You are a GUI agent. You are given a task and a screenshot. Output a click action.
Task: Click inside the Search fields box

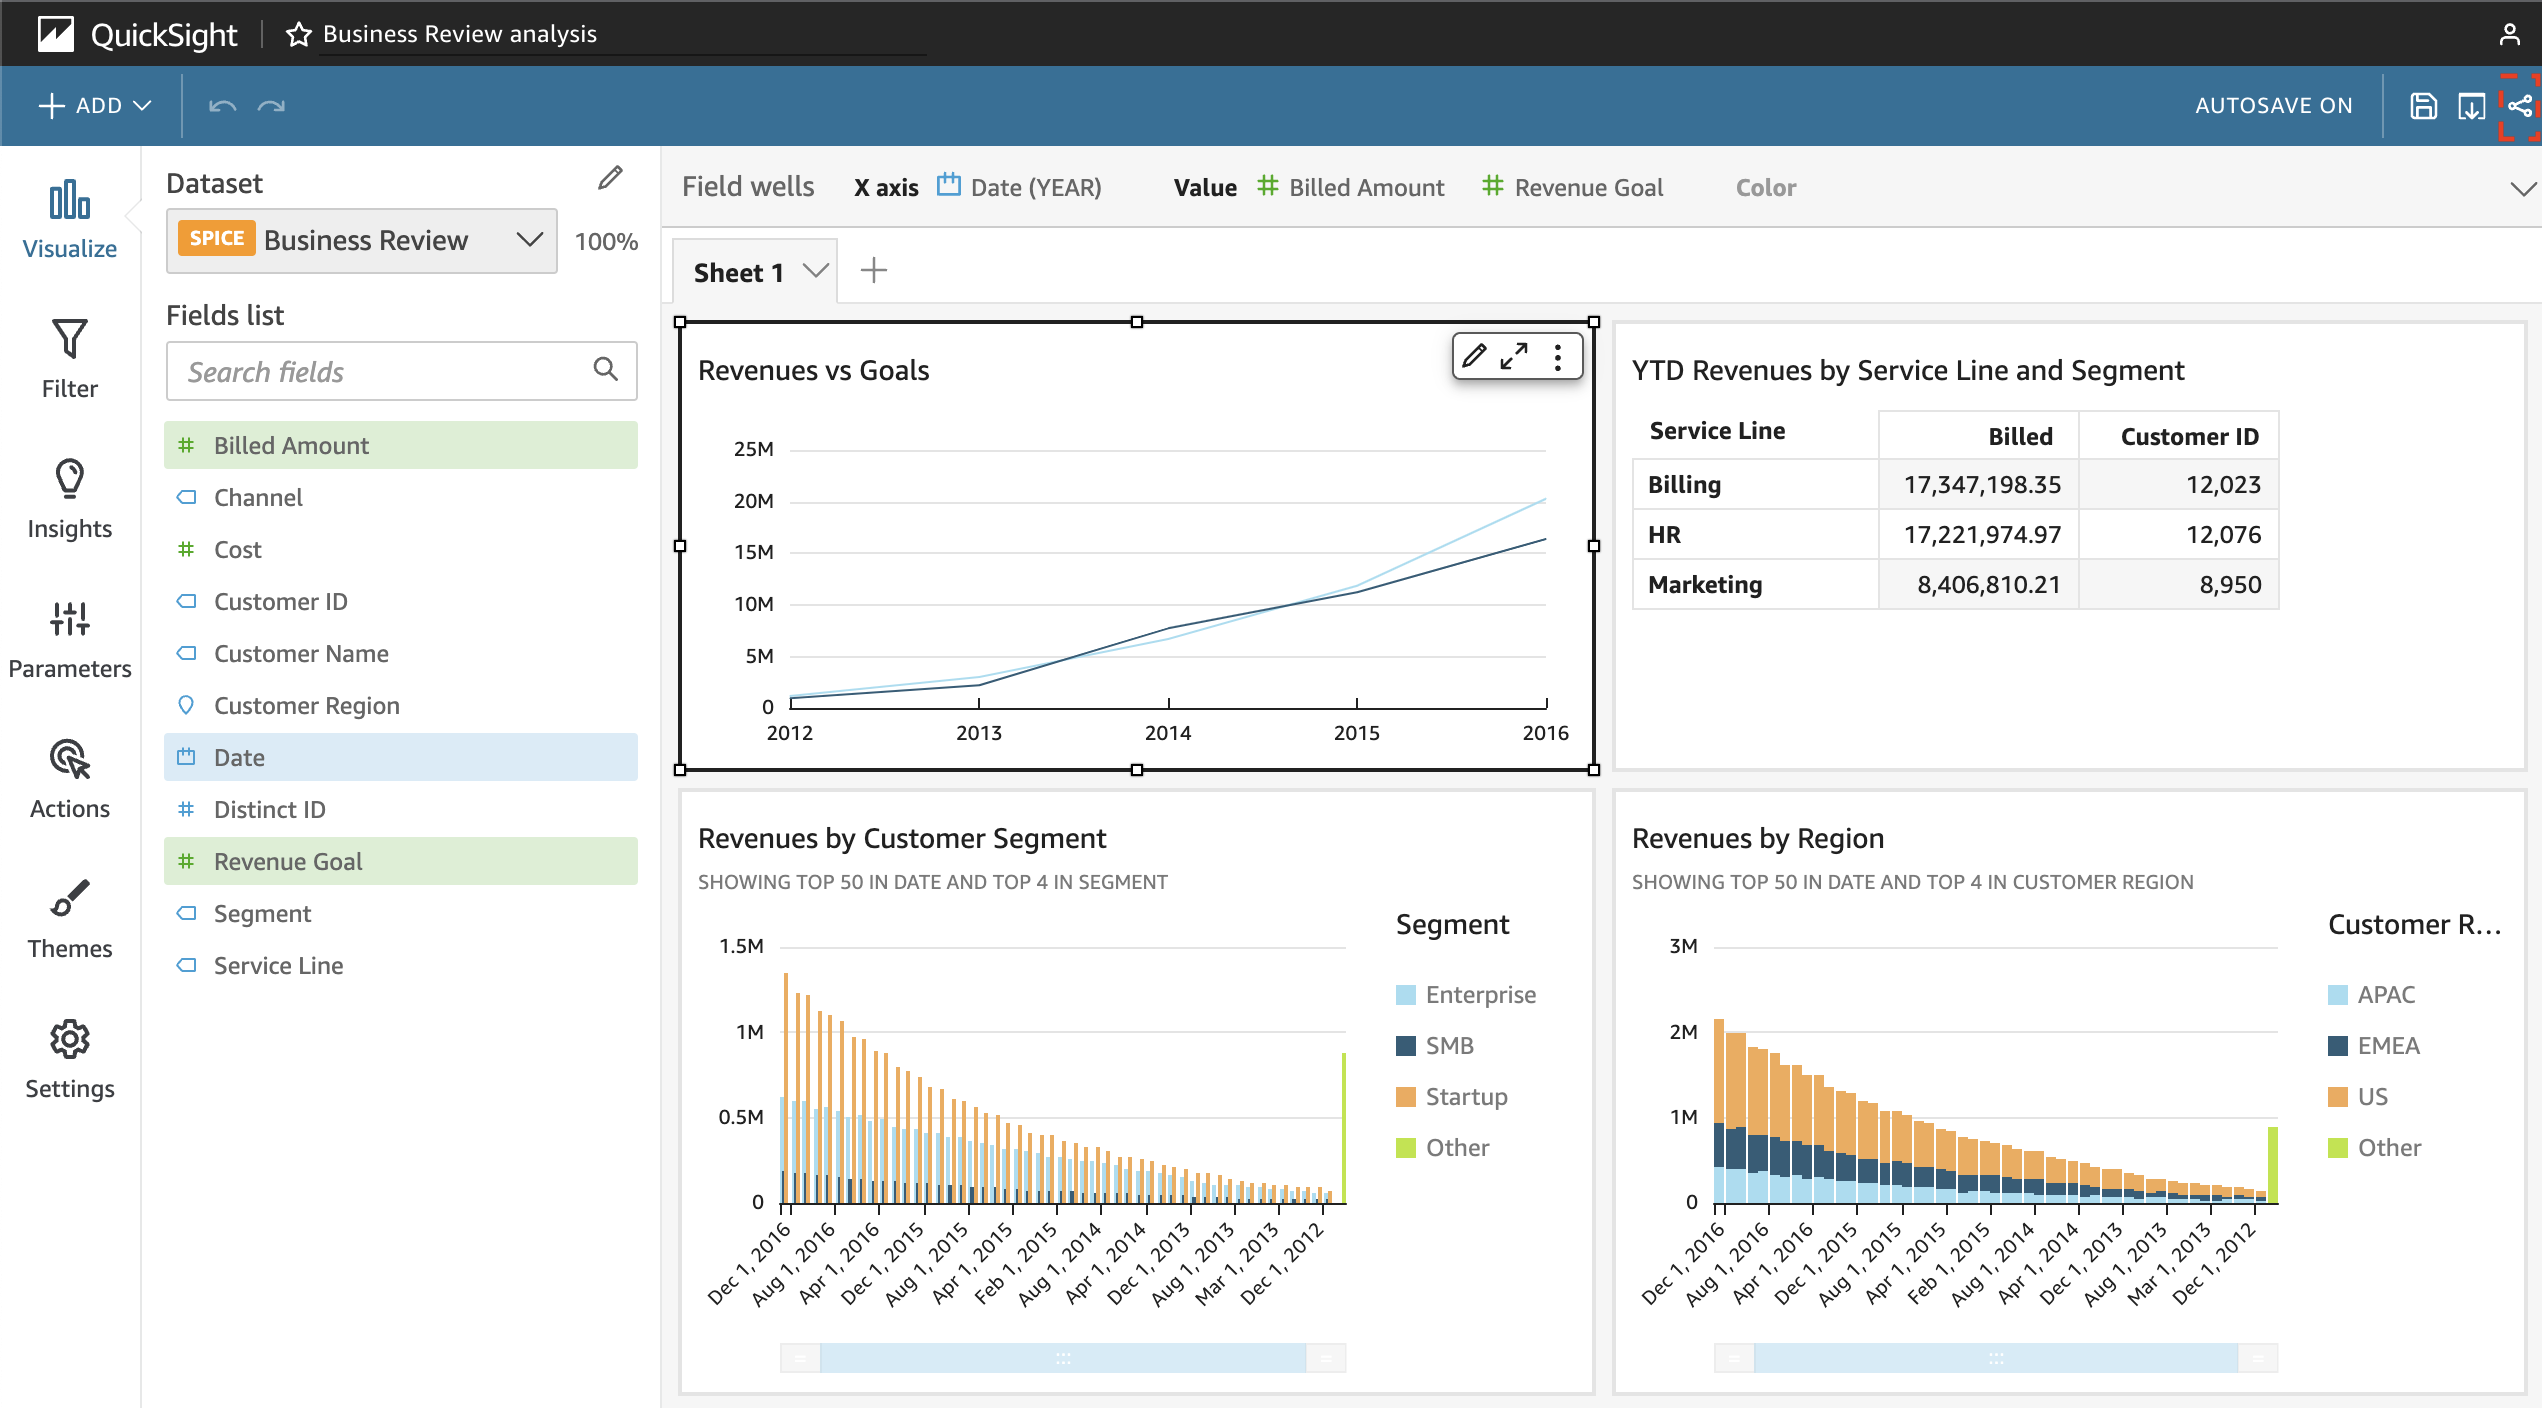(x=401, y=371)
